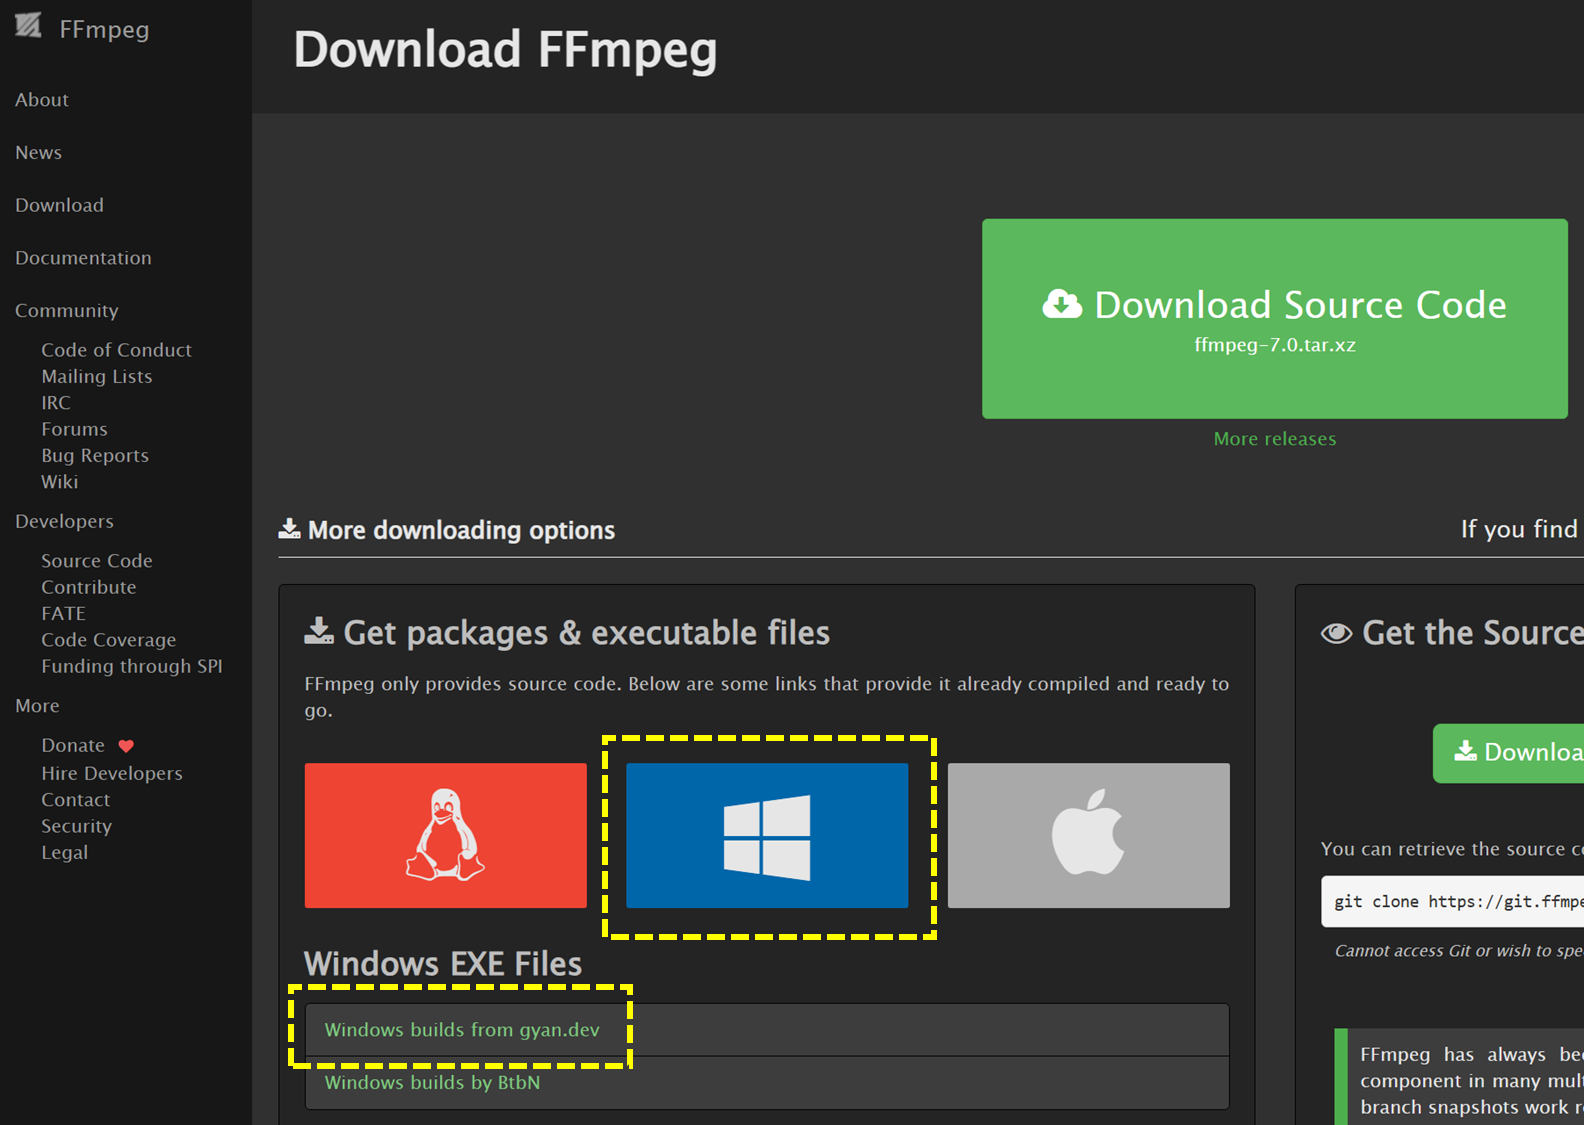Image resolution: width=1584 pixels, height=1125 pixels.
Task: Click the cloud download icon on green button
Action: (1062, 304)
